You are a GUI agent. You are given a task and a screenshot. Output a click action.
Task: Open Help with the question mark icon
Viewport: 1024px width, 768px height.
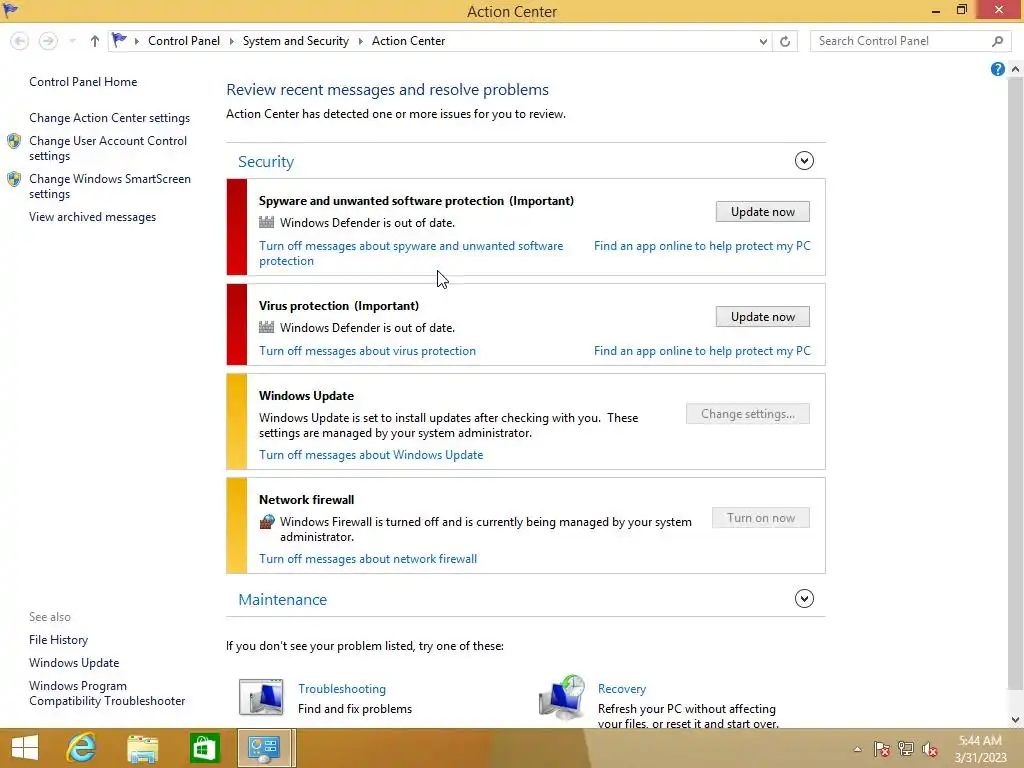click(997, 69)
